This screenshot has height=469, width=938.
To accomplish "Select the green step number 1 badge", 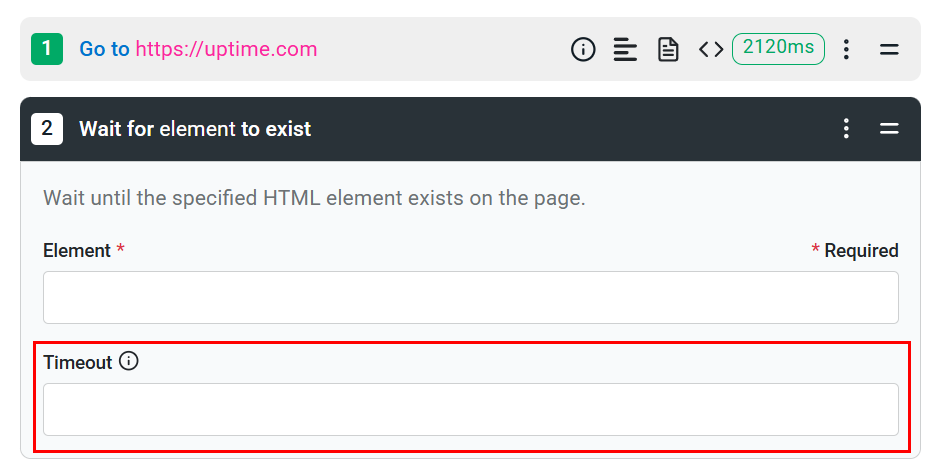I will coord(47,49).
